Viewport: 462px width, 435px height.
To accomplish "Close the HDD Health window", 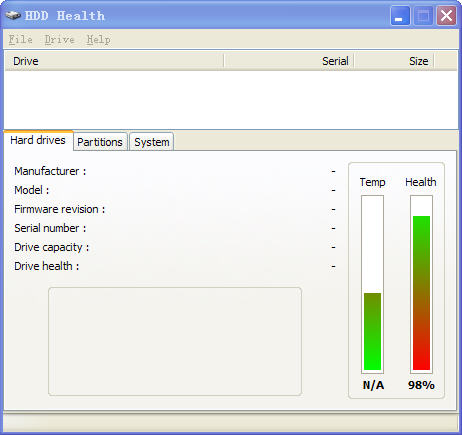I will pos(446,15).
